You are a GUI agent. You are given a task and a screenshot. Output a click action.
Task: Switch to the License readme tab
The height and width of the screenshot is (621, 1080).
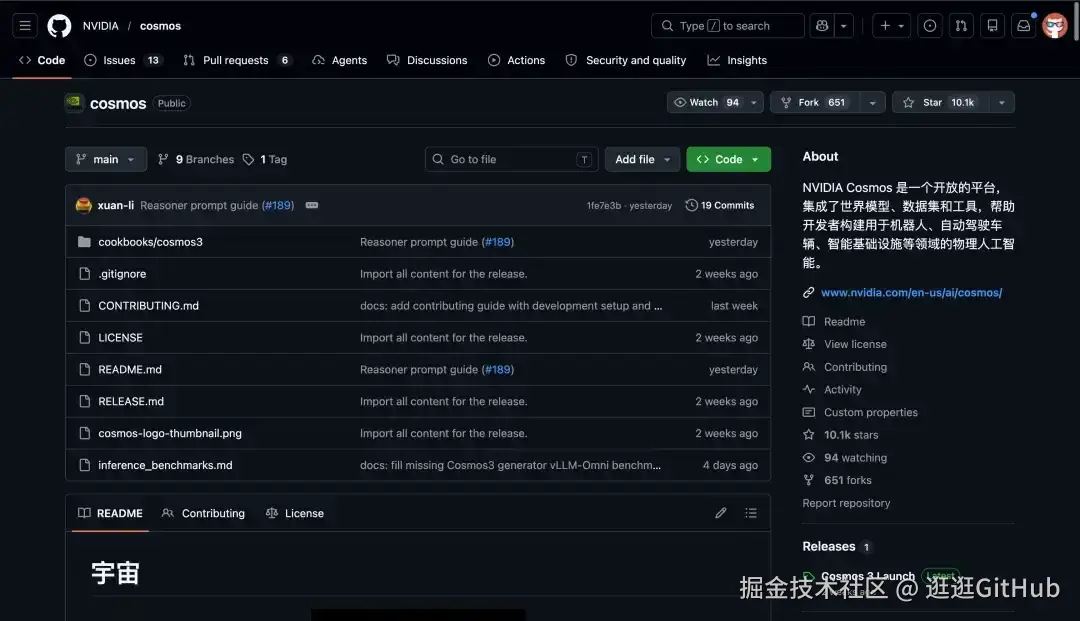click(x=295, y=513)
